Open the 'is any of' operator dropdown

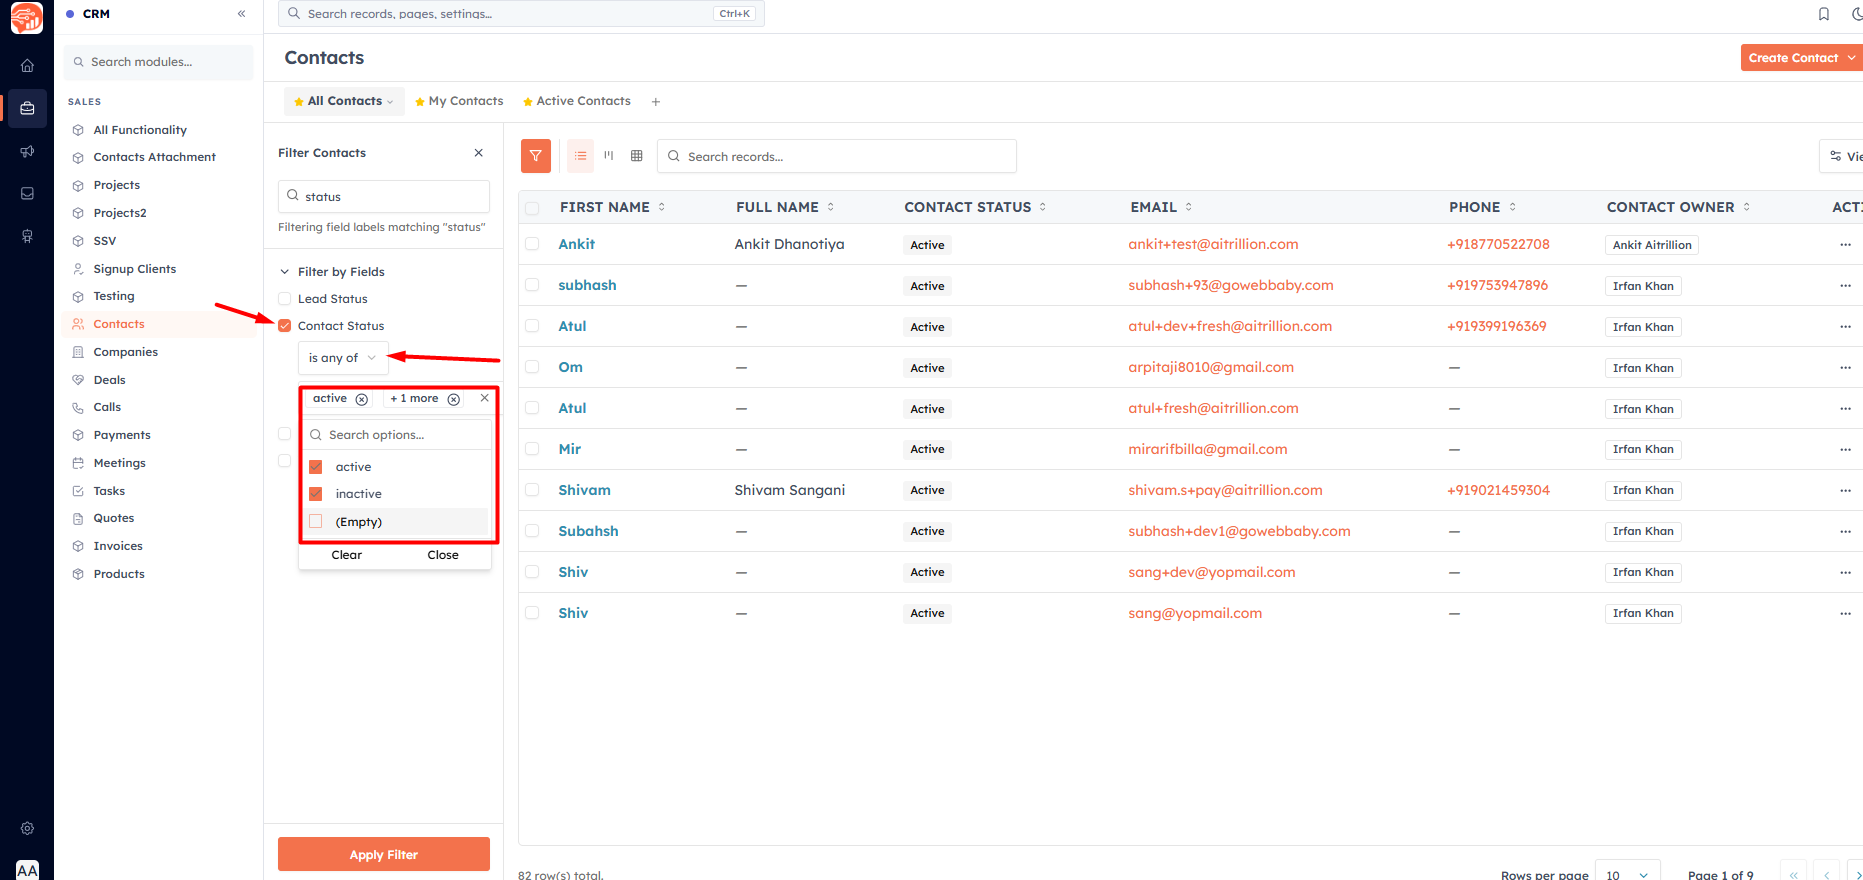coord(343,358)
